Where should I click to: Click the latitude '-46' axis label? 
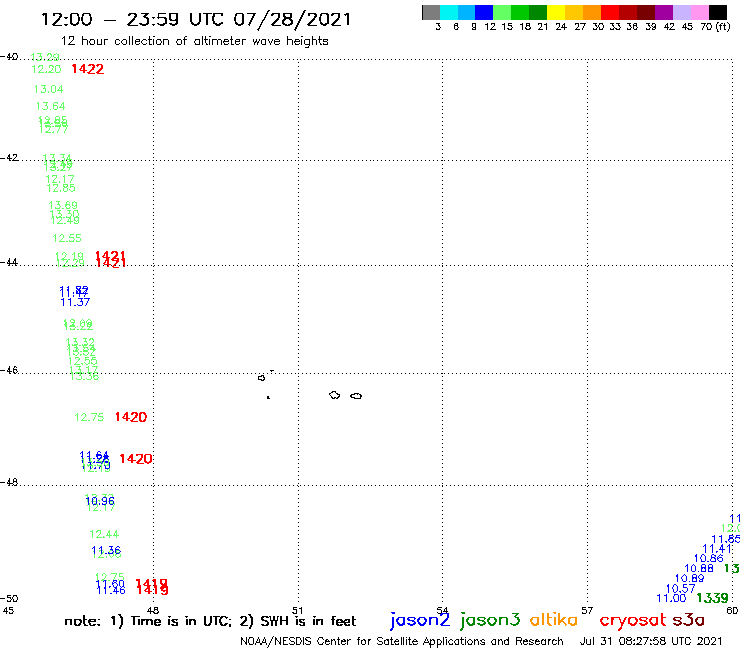(9, 370)
